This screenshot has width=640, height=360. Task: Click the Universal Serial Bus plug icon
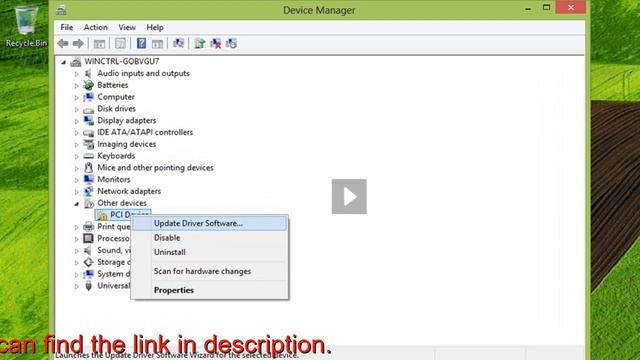point(88,286)
